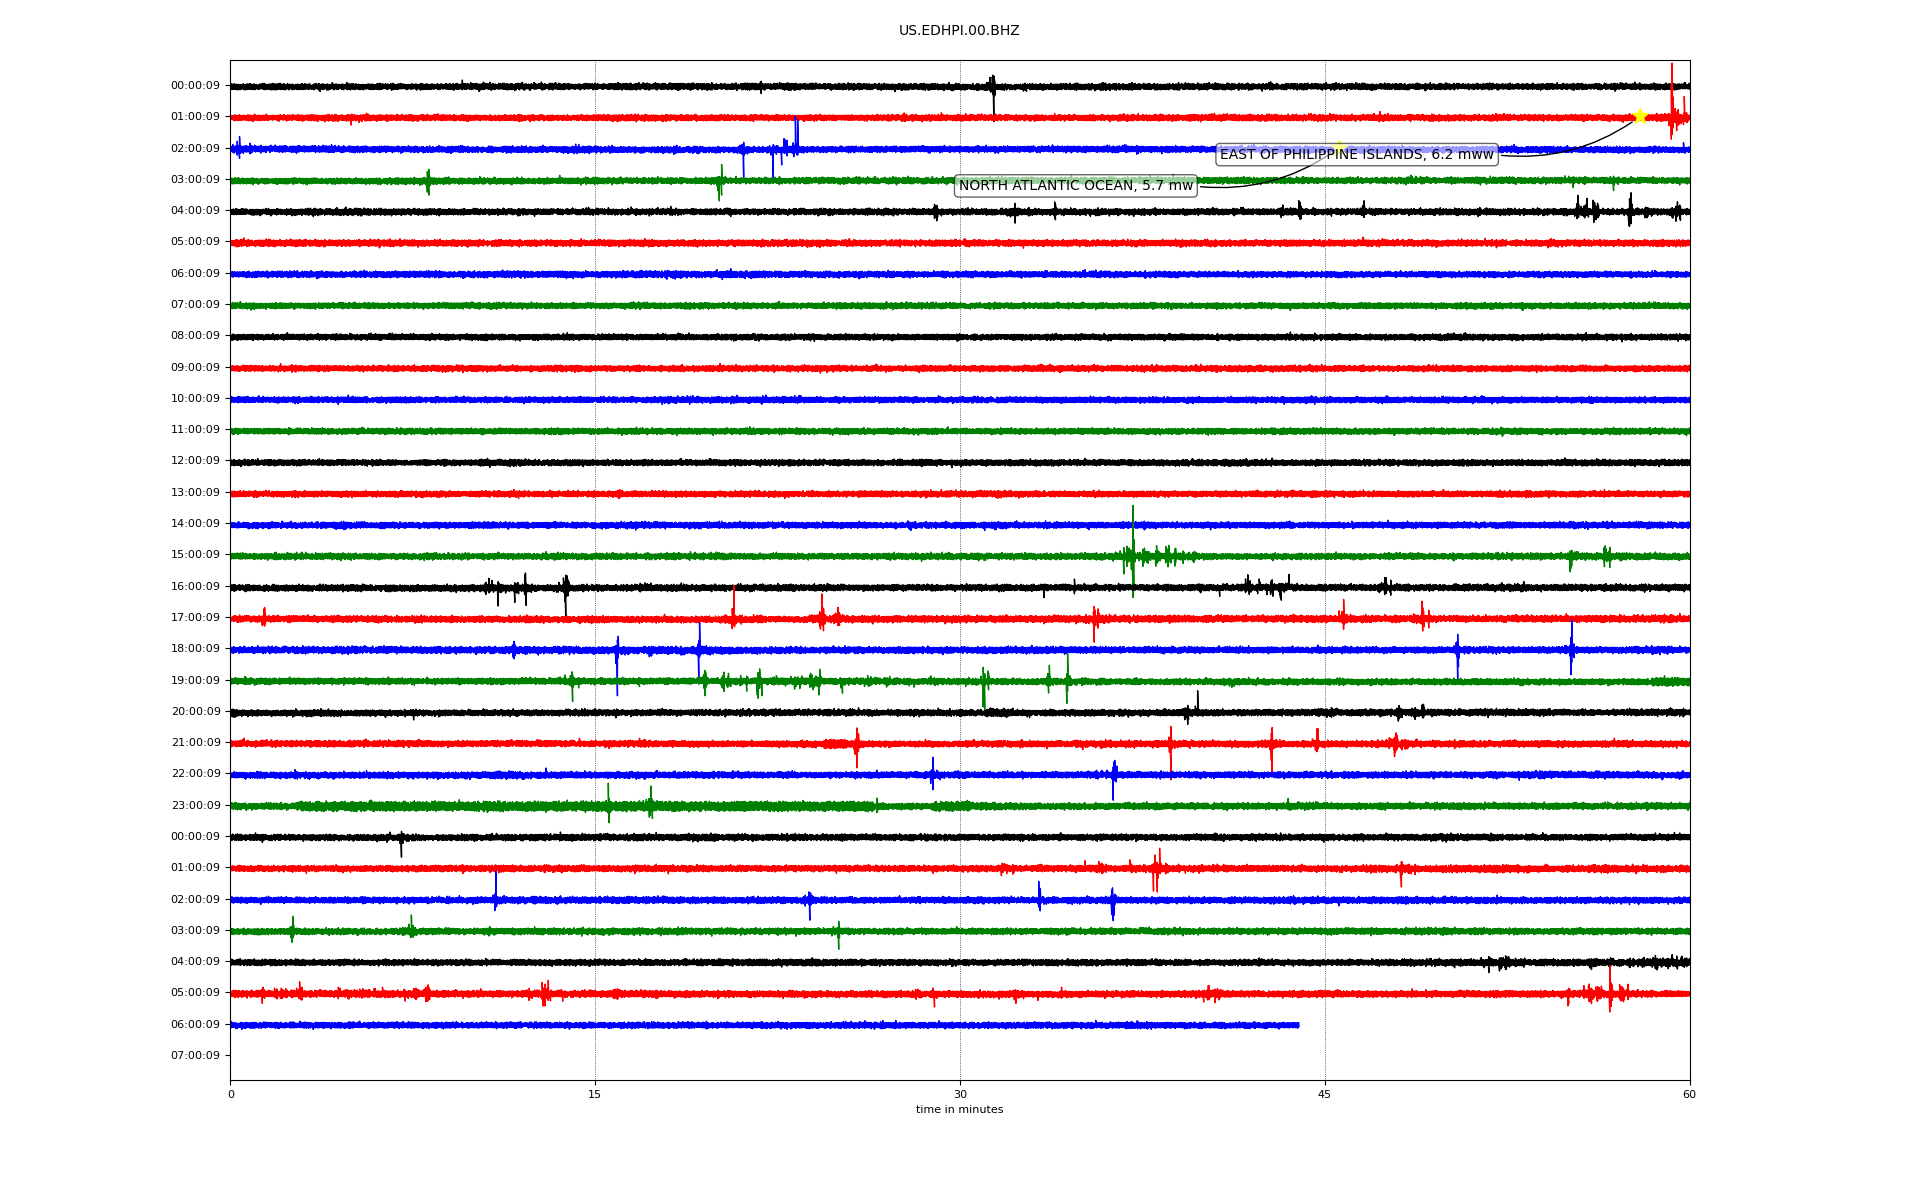Click the end of the unfinished blue 06:00:09 trace
This screenshot has height=1200, width=1920.
pos(1297,1025)
